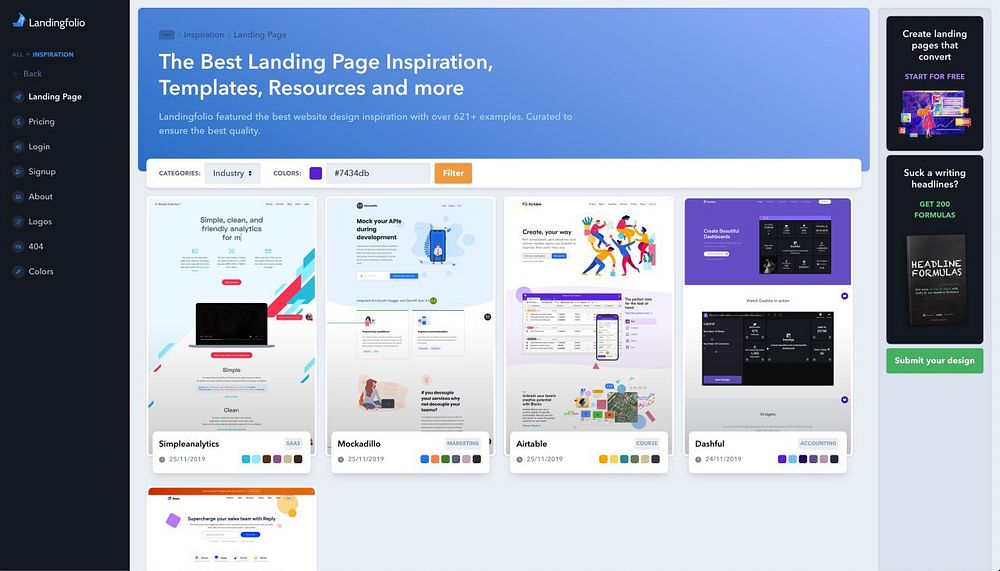Click the Simpleanalytics card title

(x=189, y=443)
